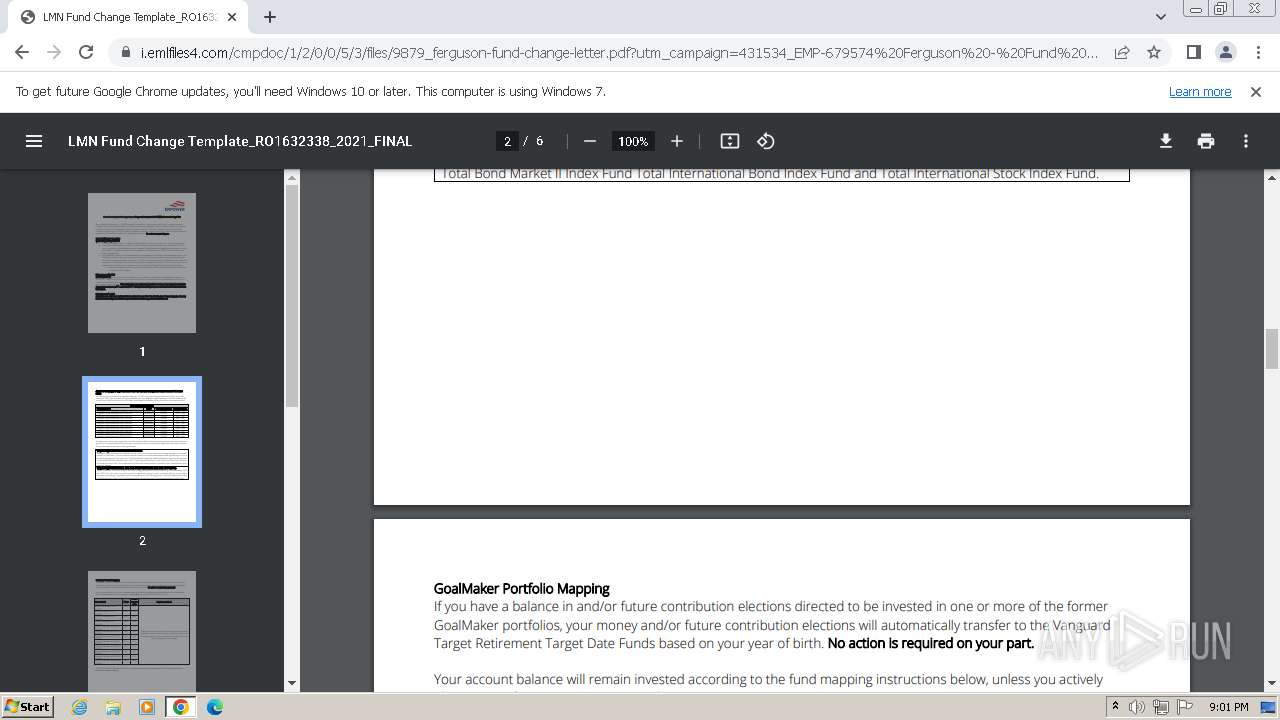This screenshot has width=1280, height=720.
Task: Zoom in with the plus icon
Action: pyautogui.click(x=677, y=141)
